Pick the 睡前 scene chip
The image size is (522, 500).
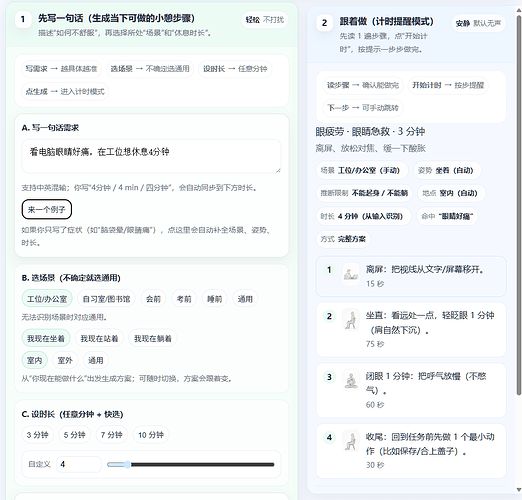pos(214,299)
